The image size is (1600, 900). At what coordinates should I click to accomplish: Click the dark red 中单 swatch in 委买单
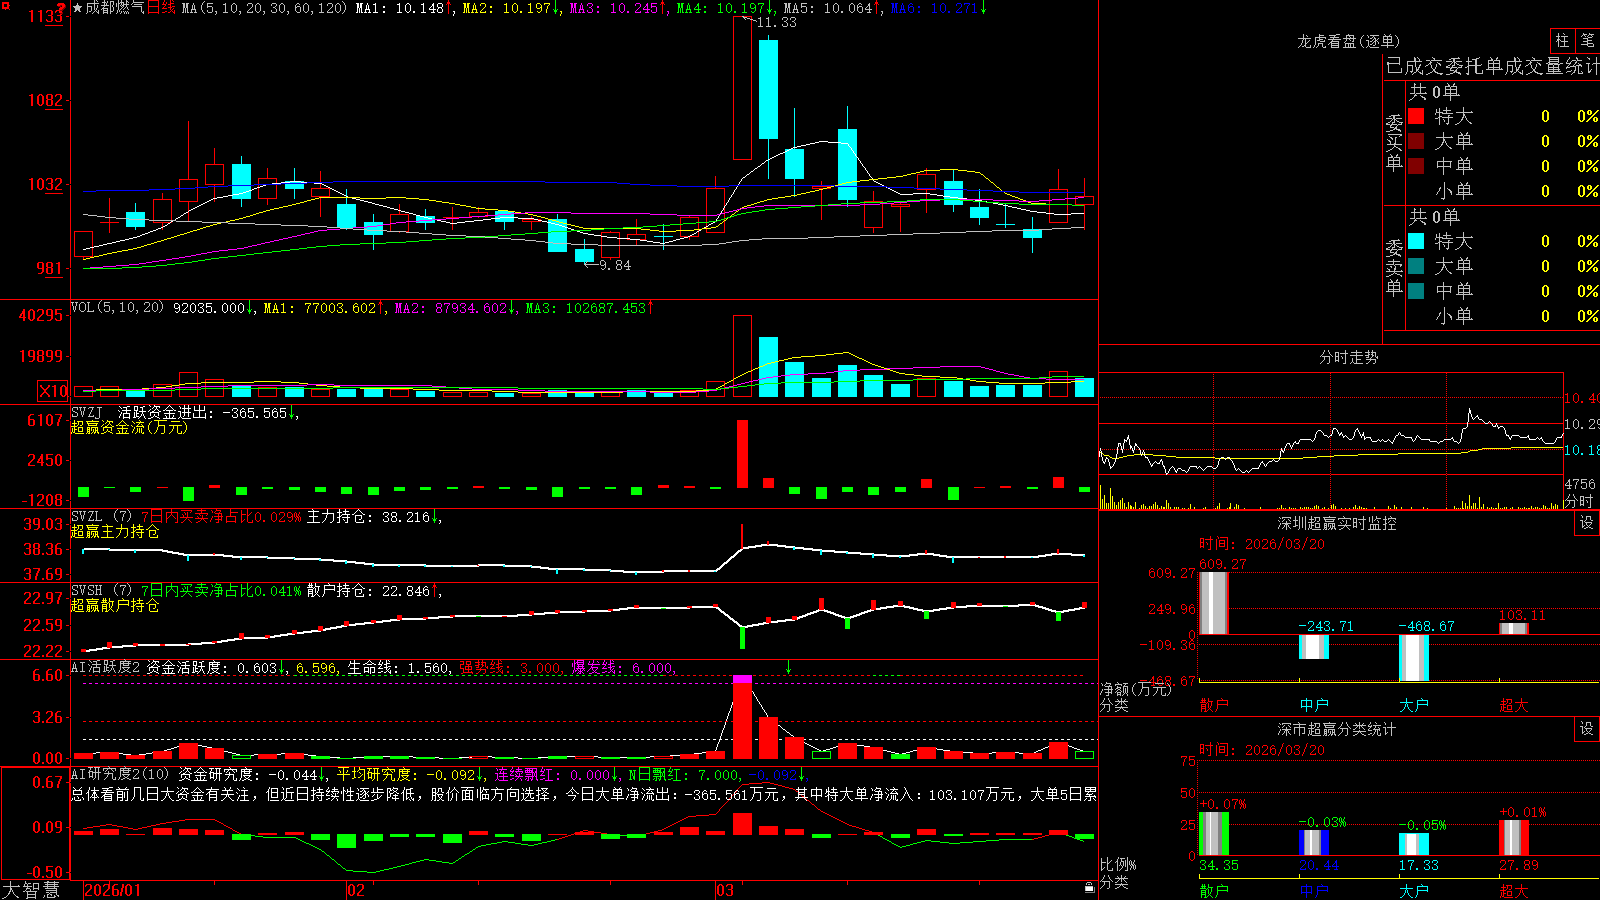pyautogui.click(x=1416, y=166)
